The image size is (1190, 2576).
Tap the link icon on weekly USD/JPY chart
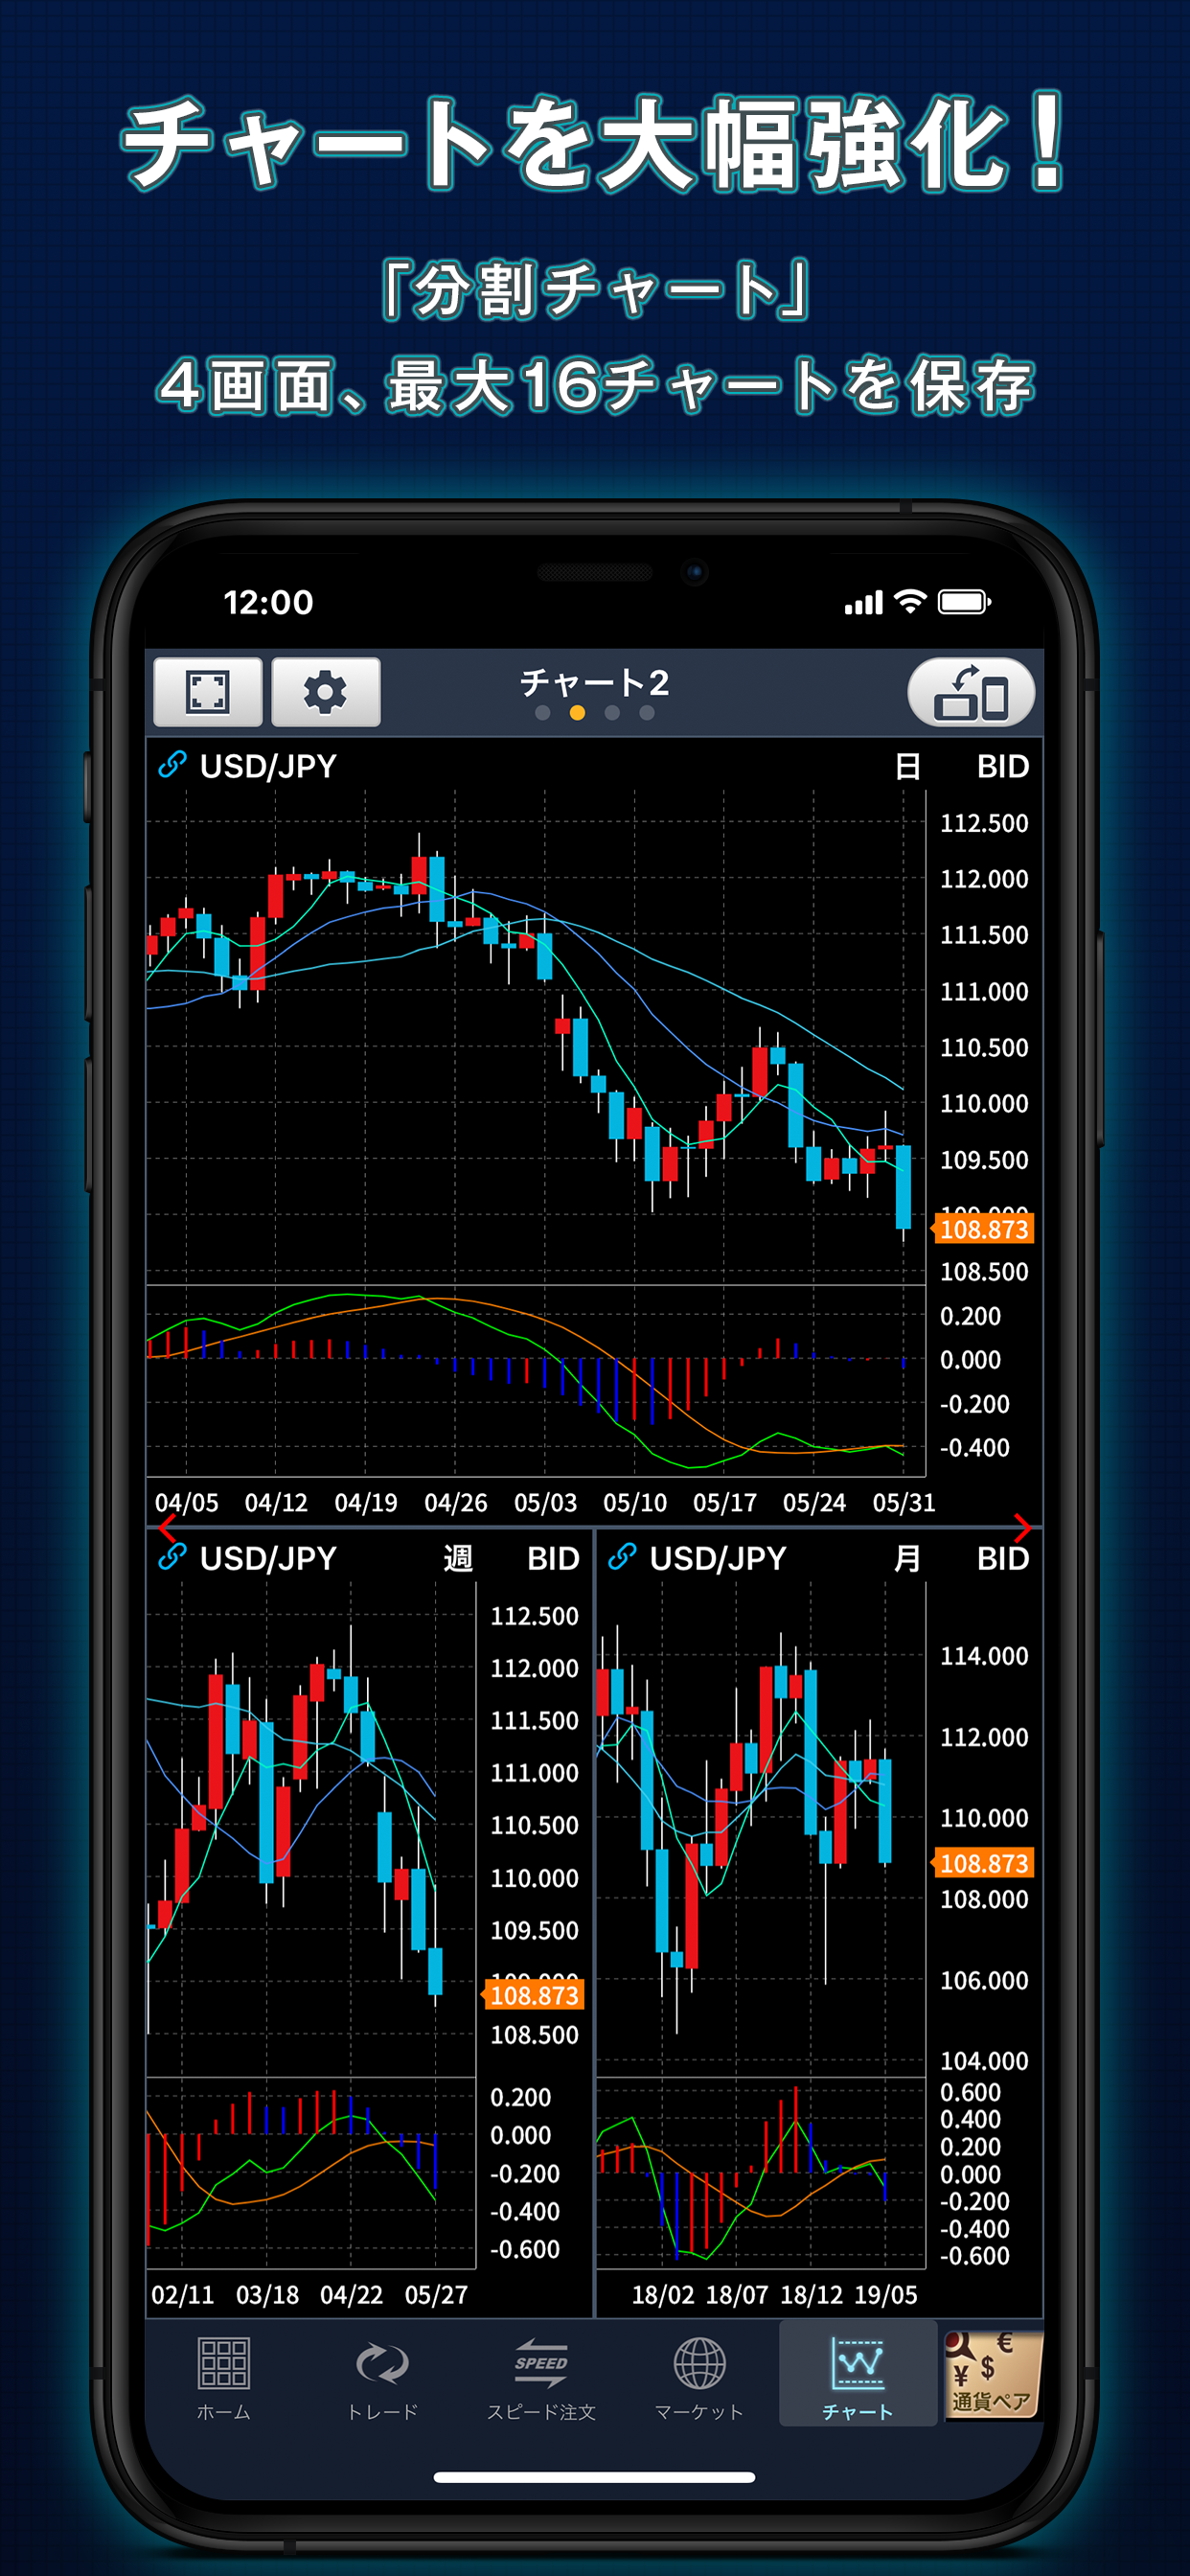point(172,1557)
